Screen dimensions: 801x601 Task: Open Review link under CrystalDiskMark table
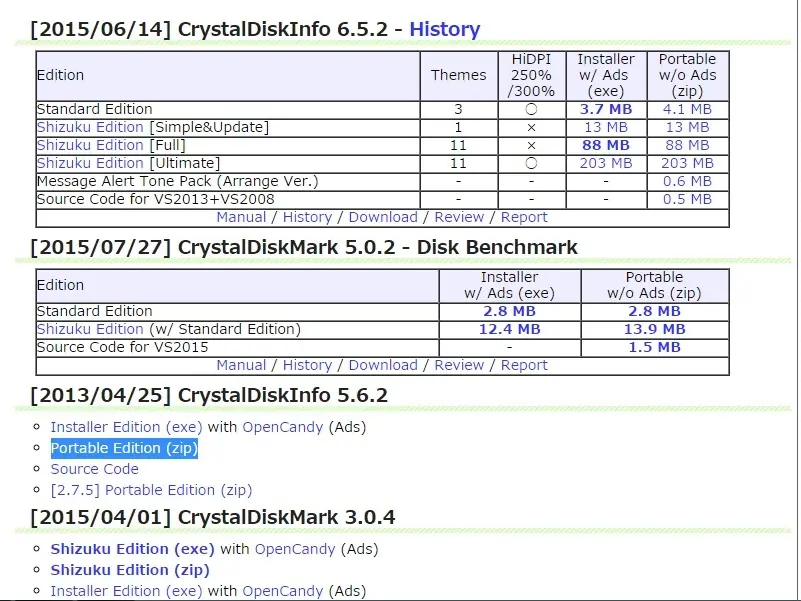point(459,365)
